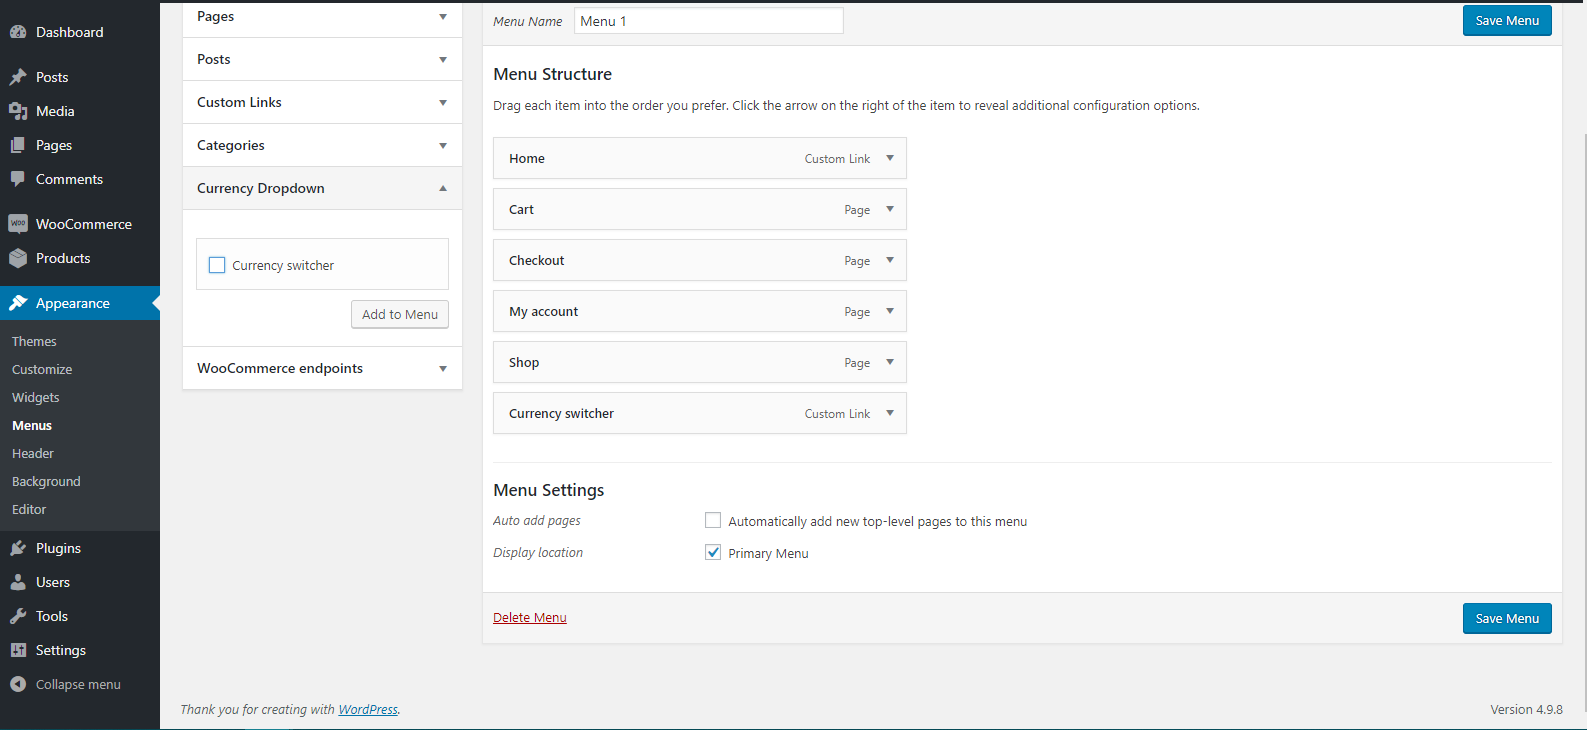Click the WooCommerce logo icon
The width and height of the screenshot is (1587, 730).
pyautogui.click(x=18, y=224)
